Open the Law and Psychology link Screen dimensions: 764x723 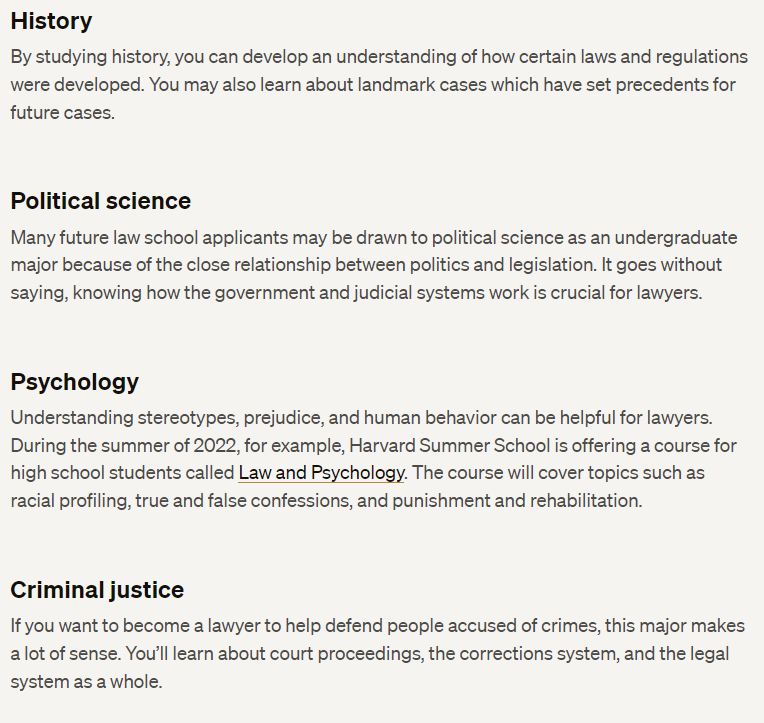click(x=321, y=473)
